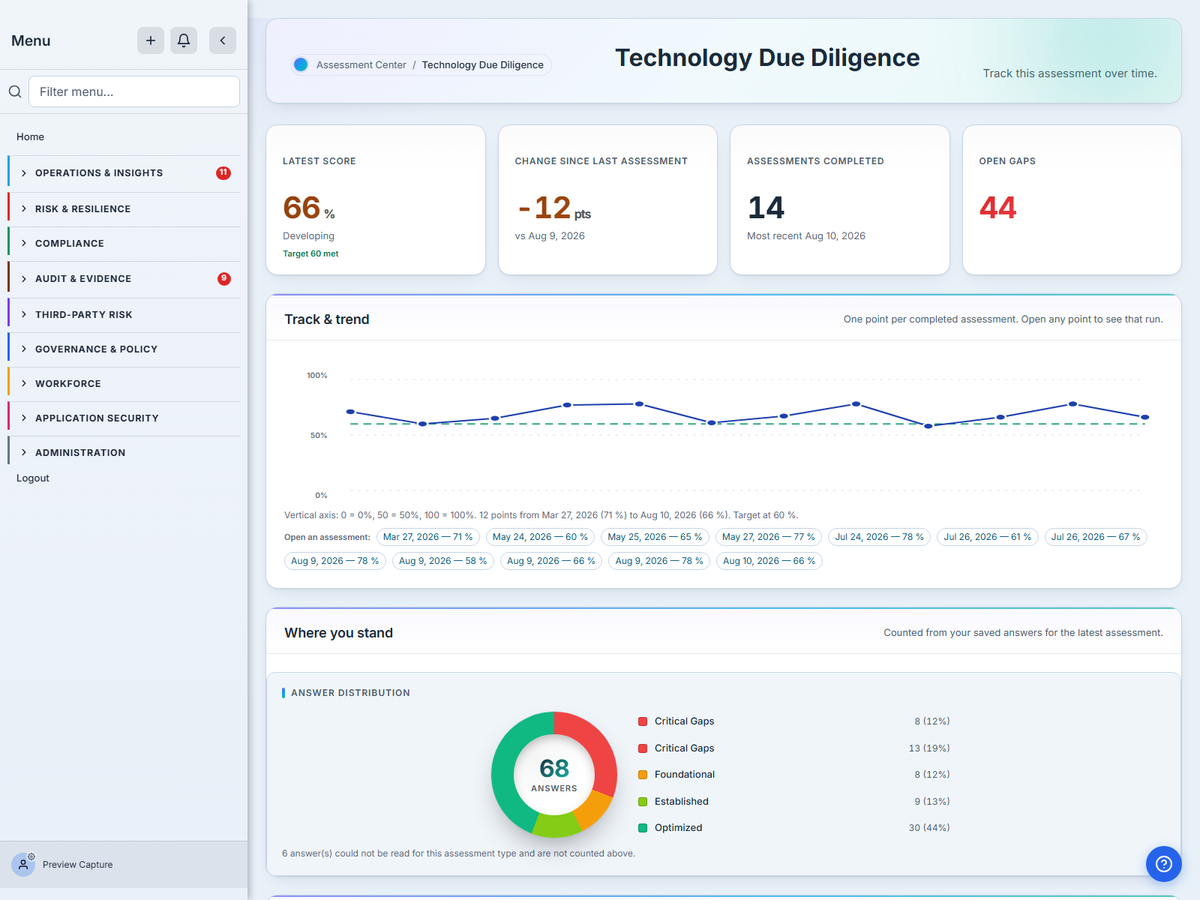The height and width of the screenshot is (900, 1200).
Task: Click the Established 9 (13%) value
Action: point(932,802)
